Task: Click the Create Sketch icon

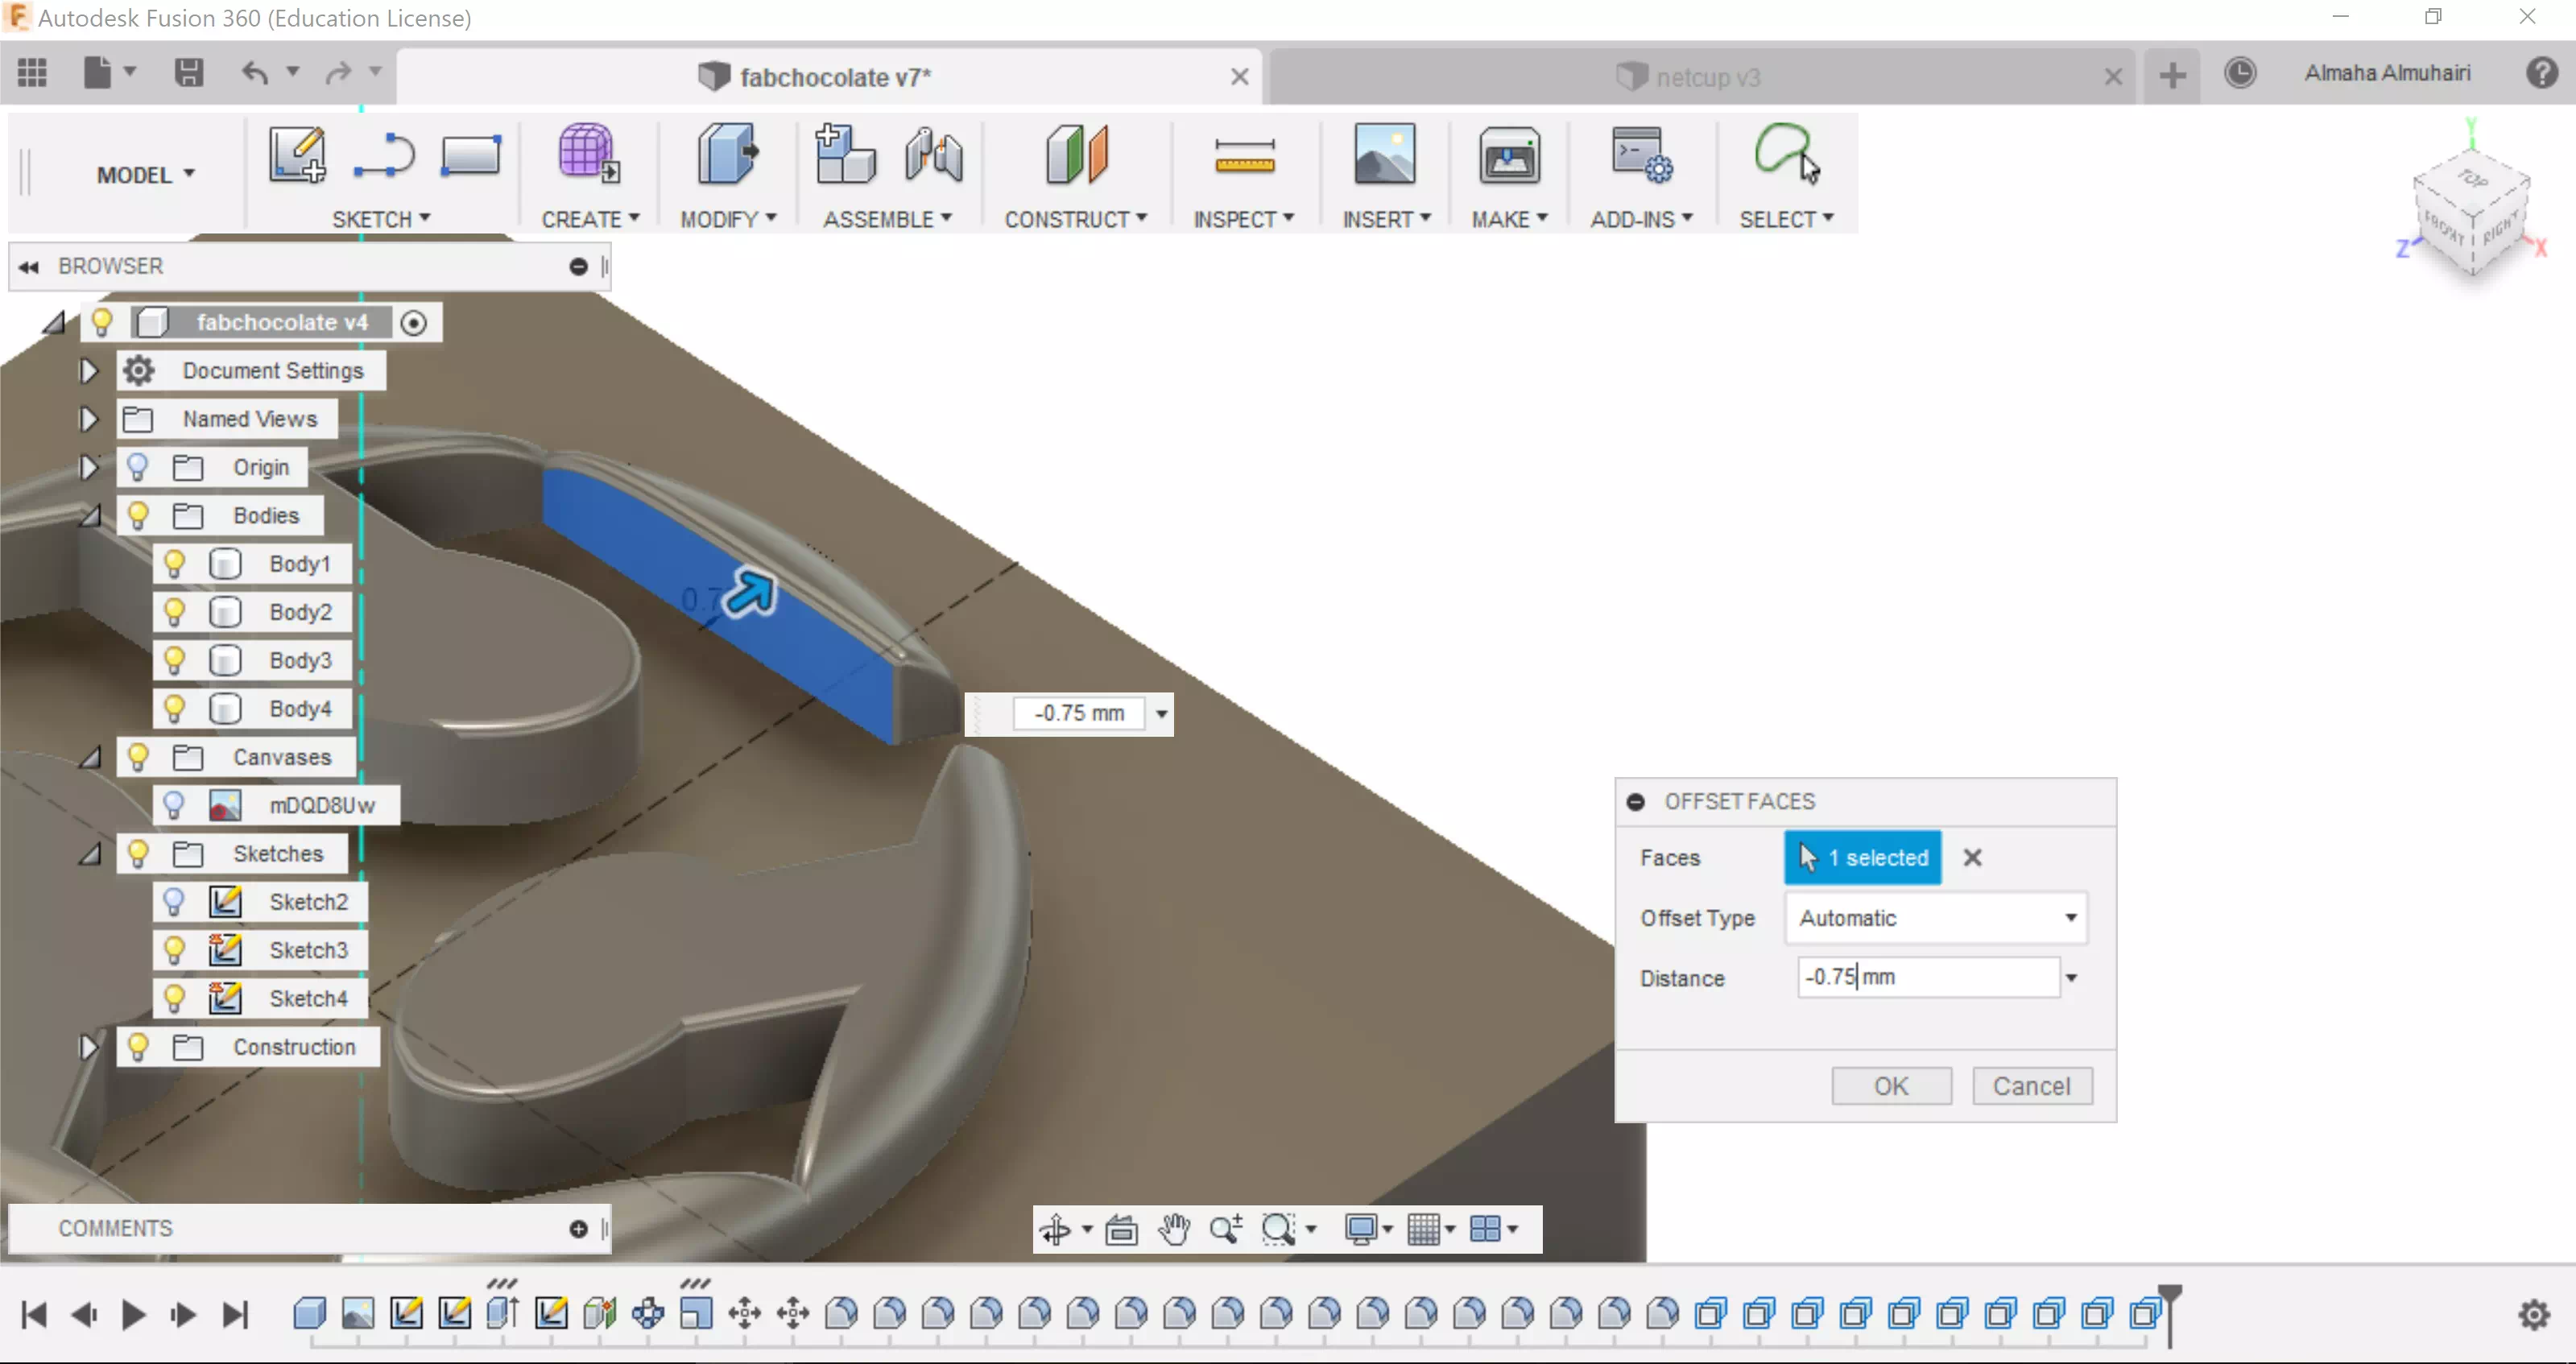Action: (297, 155)
